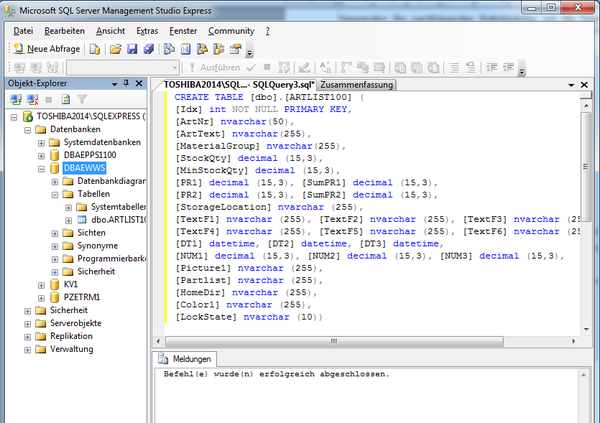Click the increase indent icon
This screenshot has height=423, width=600.
(508, 68)
